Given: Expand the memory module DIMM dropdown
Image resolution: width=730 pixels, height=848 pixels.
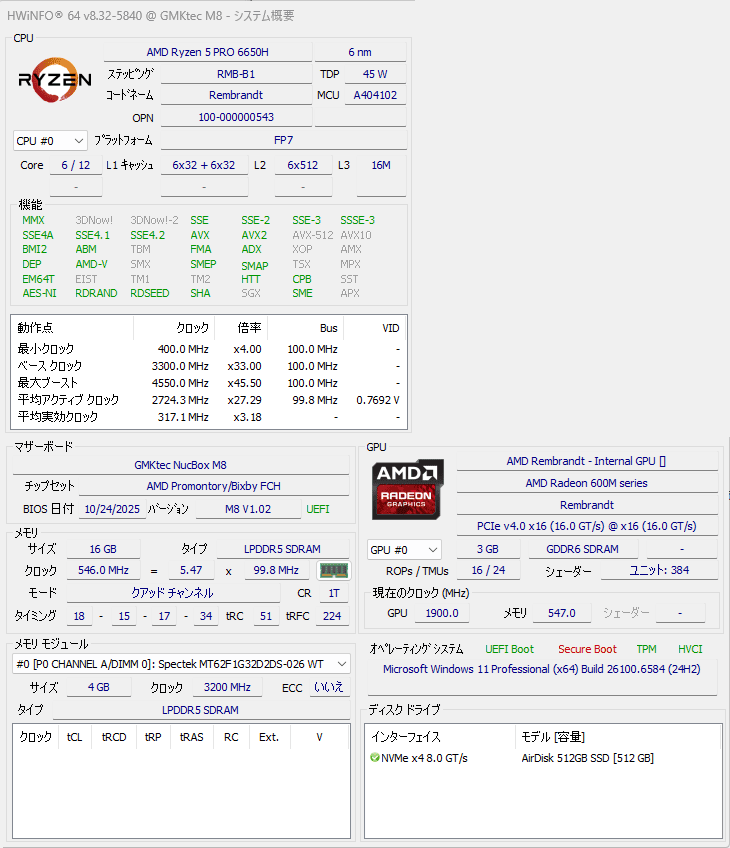Looking at the screenshot, I should pos(182,664).
